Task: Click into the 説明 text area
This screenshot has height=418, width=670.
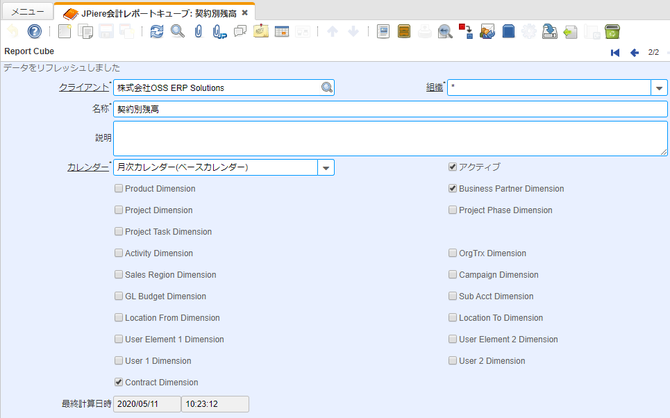Action: [390, 138]
